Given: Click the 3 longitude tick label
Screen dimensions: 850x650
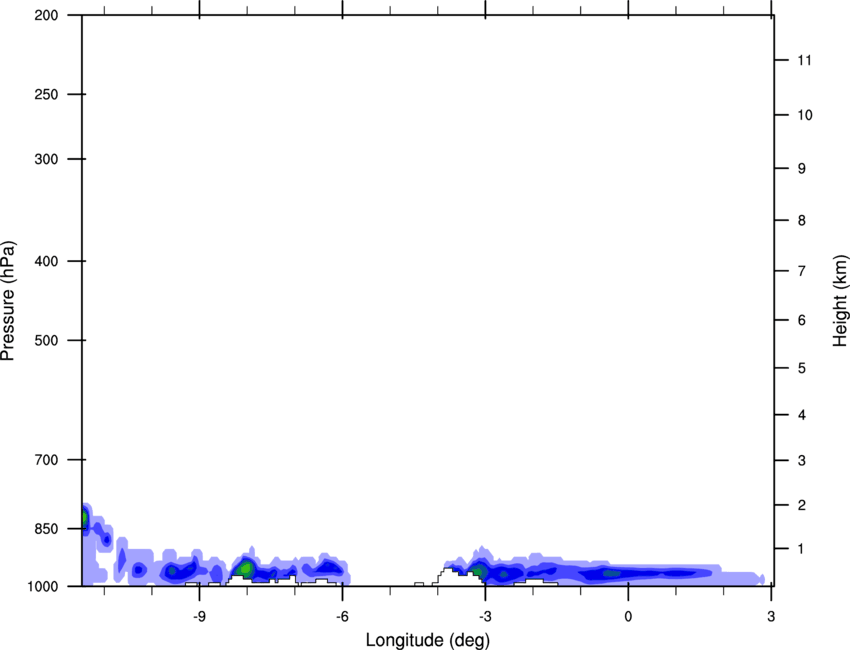Looking at the screenshot, I should (771, 616).
